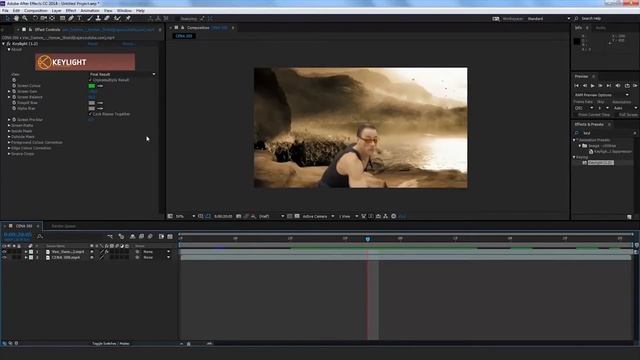Screen dimensions: 640x360
Task: Click the Play button in Preview panel
Action: click(x=593, y=86)
